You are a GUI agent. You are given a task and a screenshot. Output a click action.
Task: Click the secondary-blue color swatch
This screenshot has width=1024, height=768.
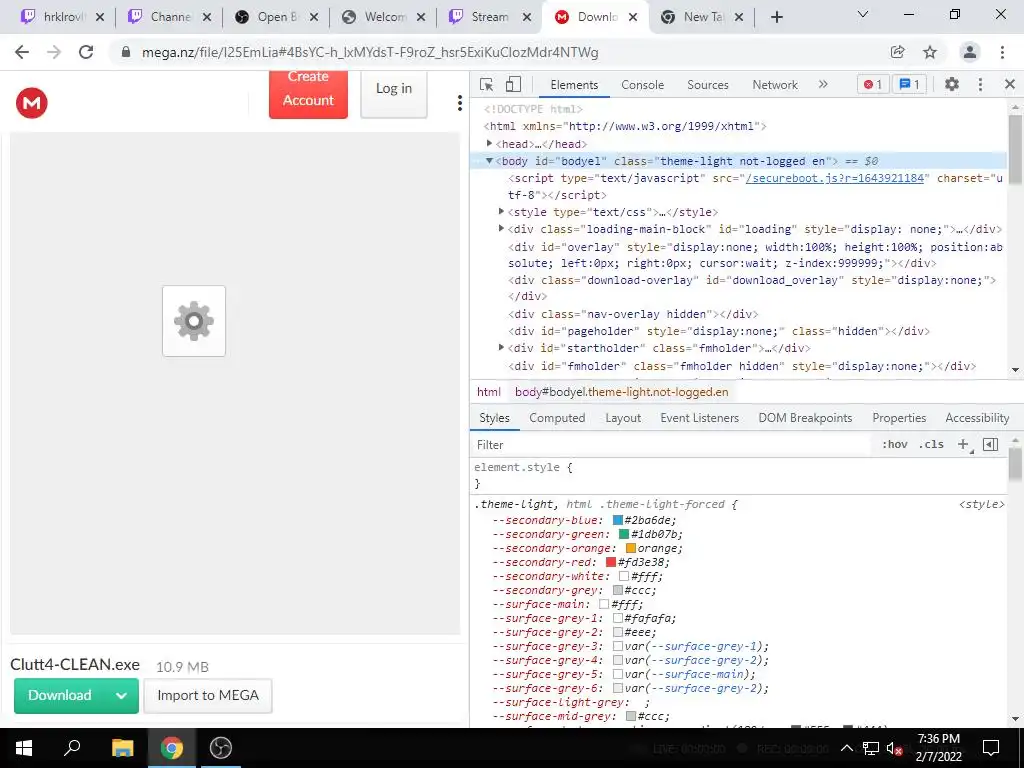pos(618,520)
